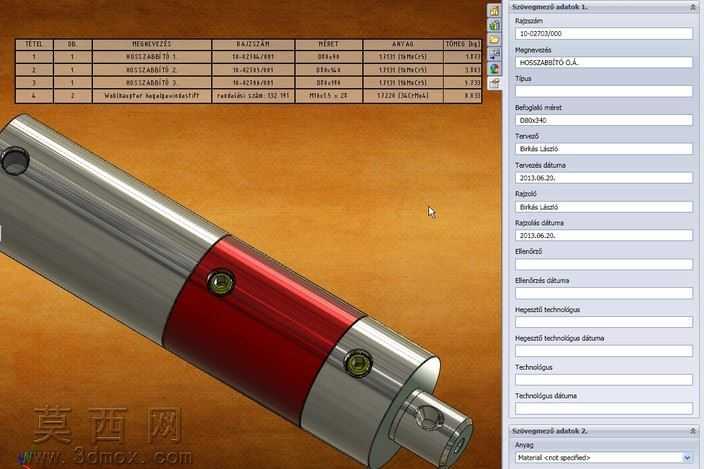The height and width of the screenshot is (469, 704).
Task: Select the set screw on the red segment
Action: tap(221, 282)
